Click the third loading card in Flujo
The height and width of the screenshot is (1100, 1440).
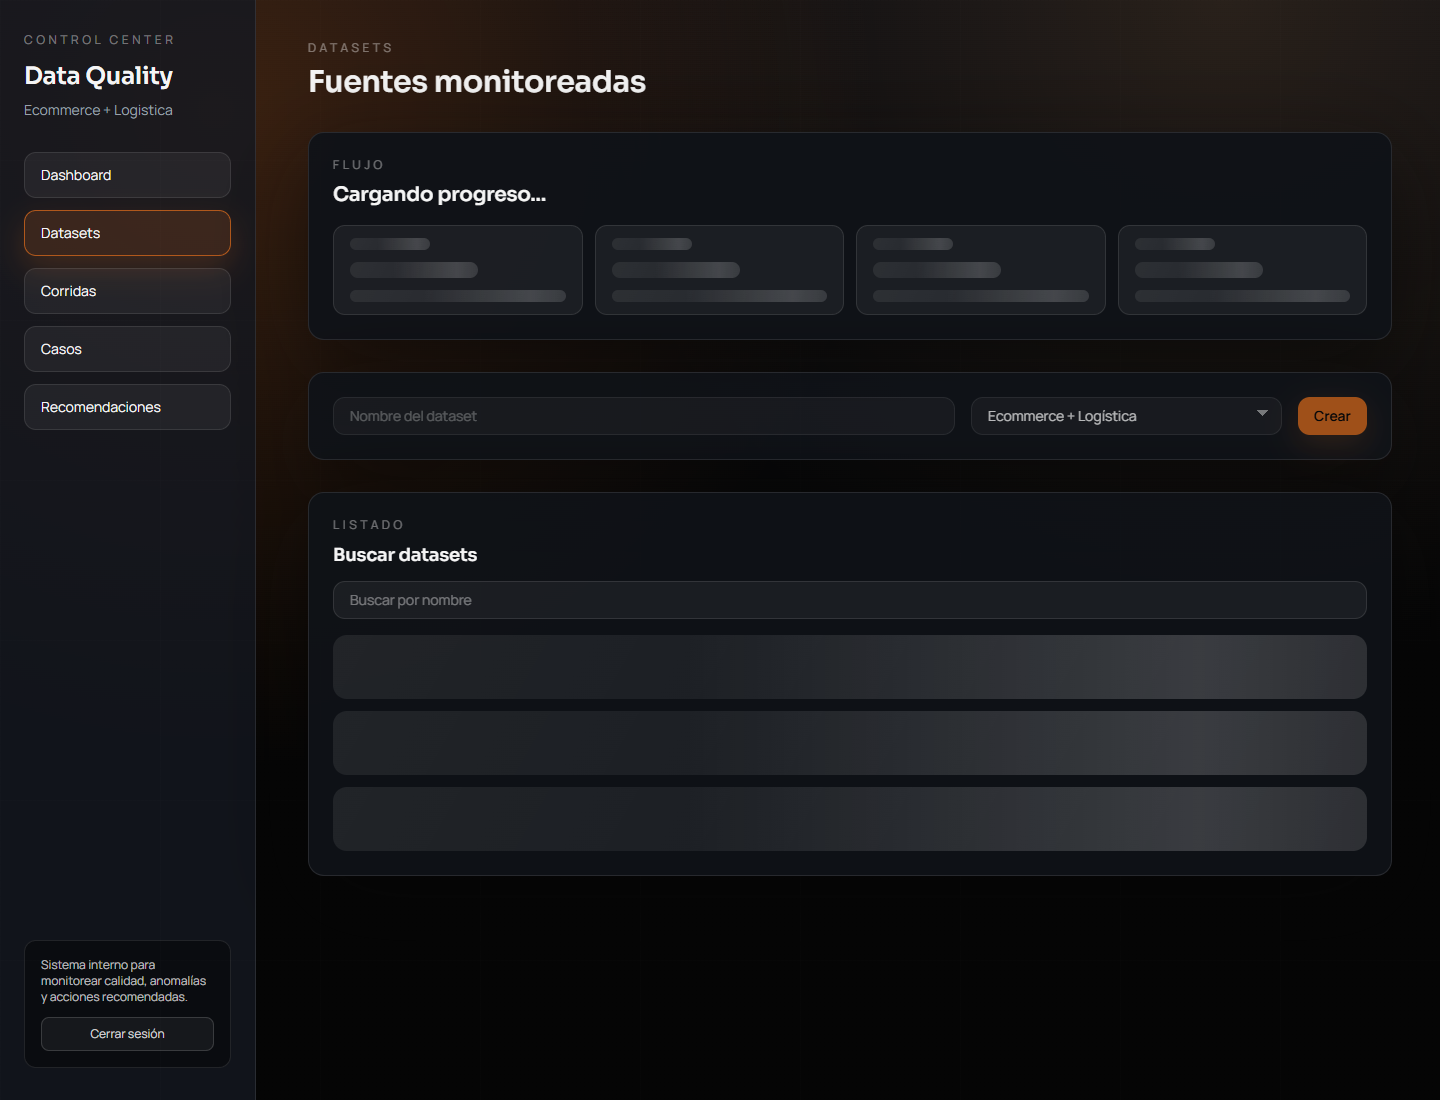980,270
